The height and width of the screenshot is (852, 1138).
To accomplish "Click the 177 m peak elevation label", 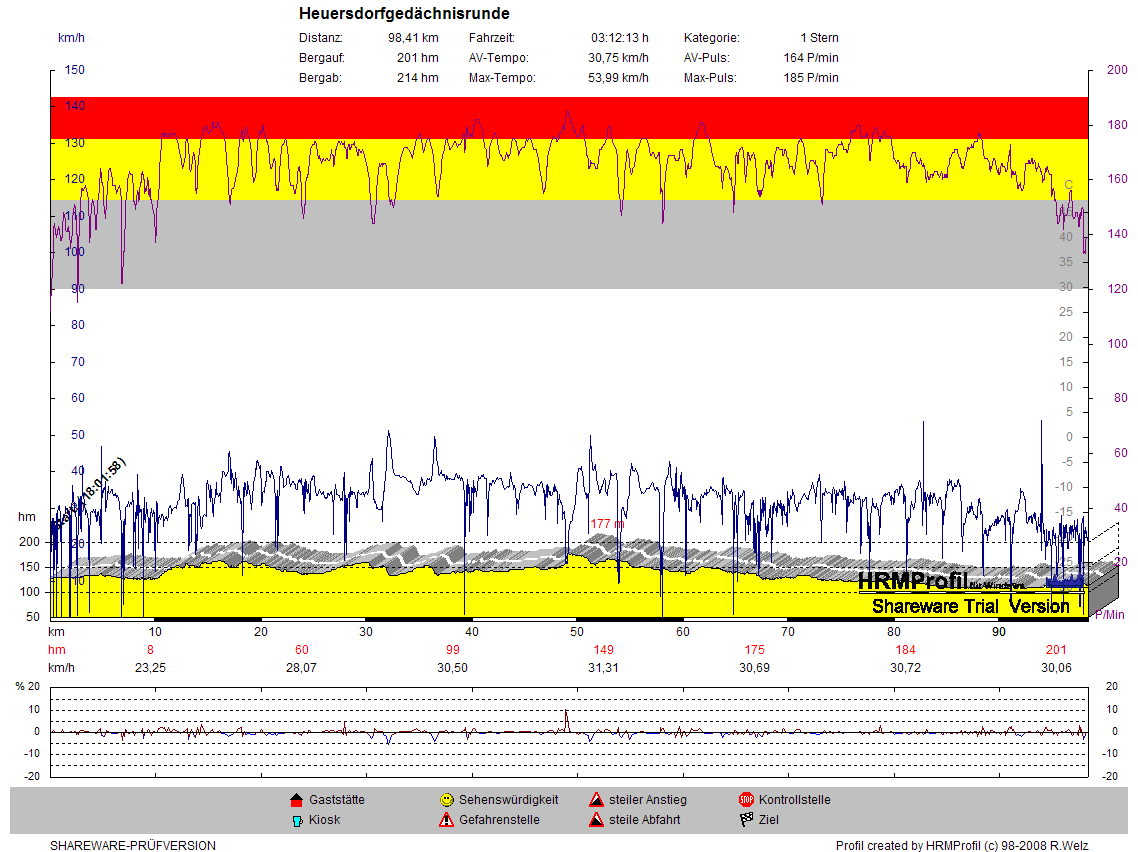I will [x=607, y=524].
